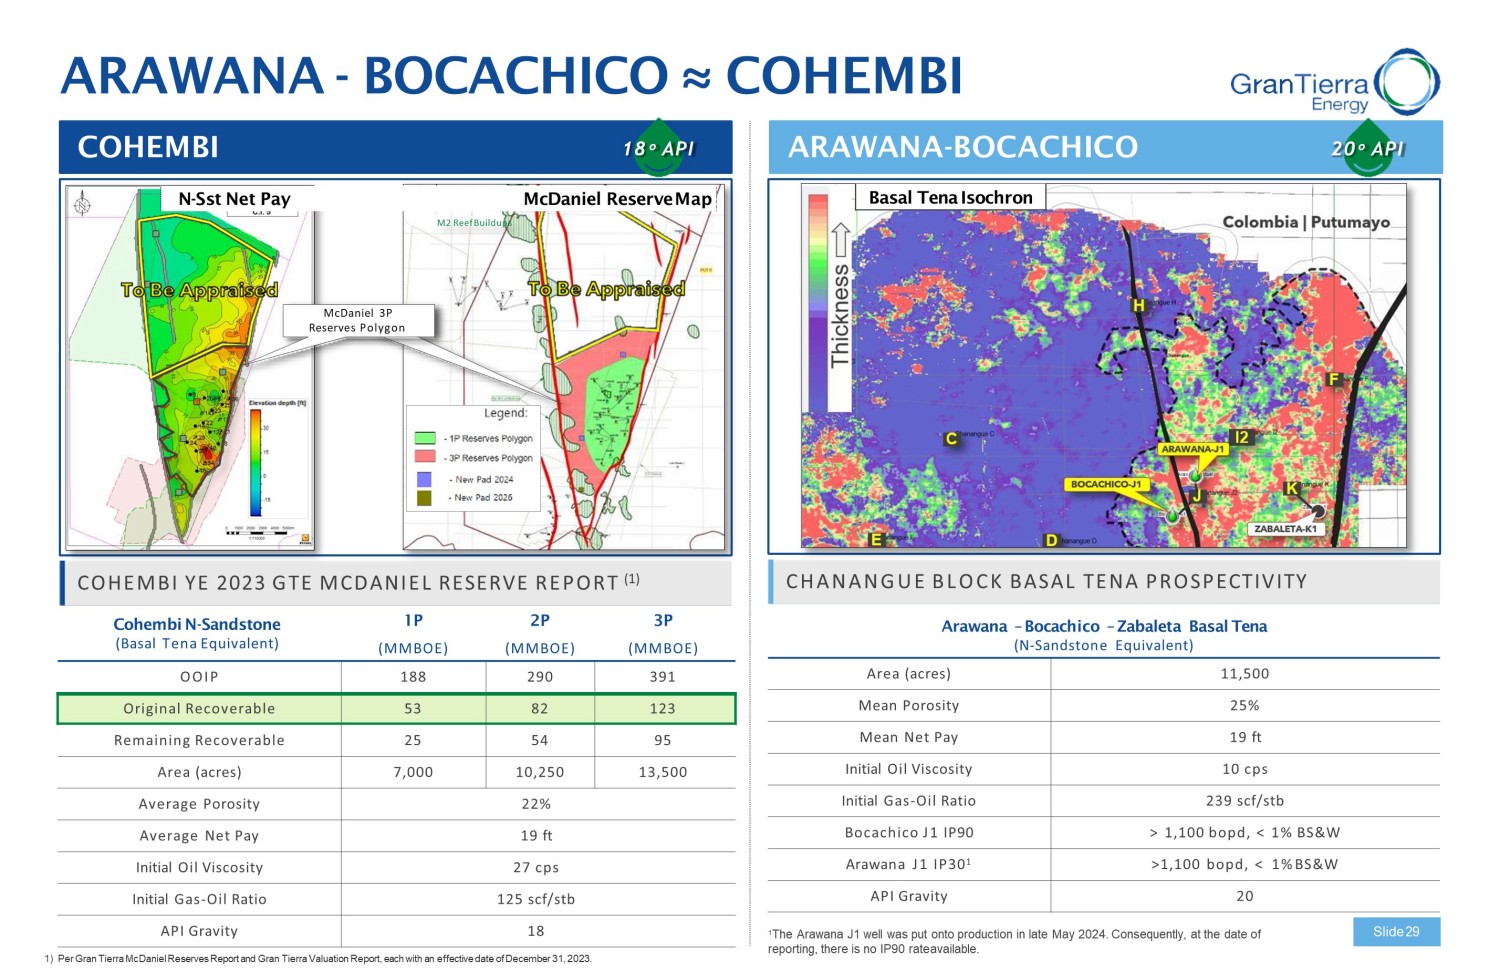
Task: Click the "Colombia | Putumayo" map label
Action: [1306, 222]
